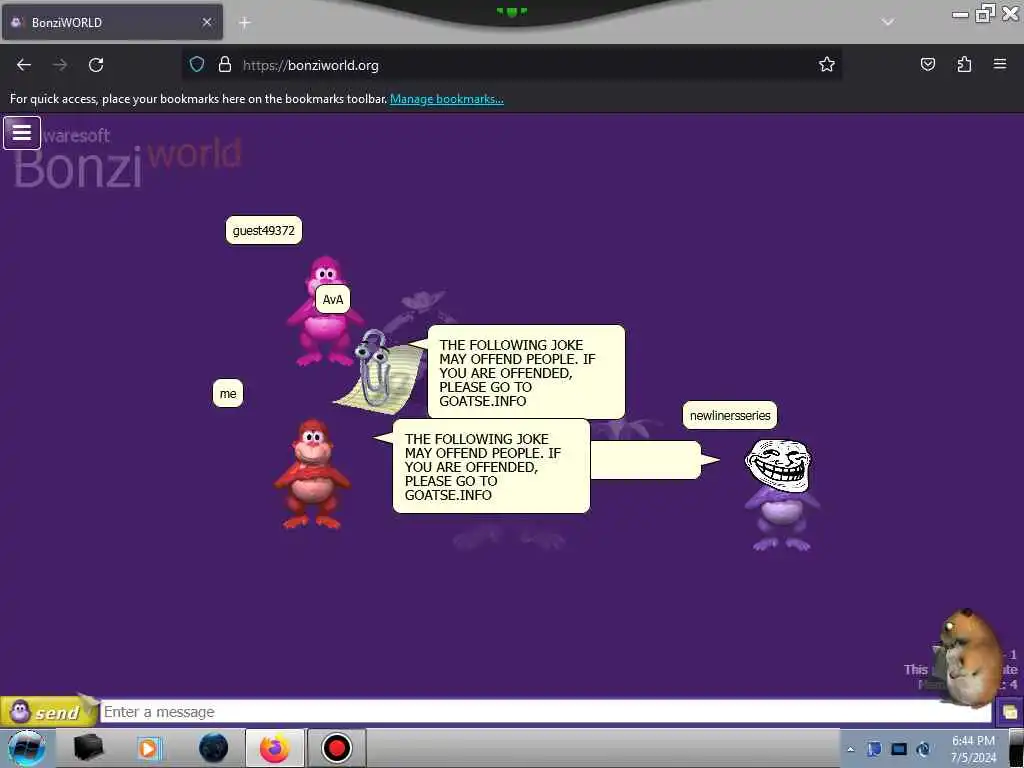Click the Clippy paperclip character
The width and height of the screenshot is (1024, 768).
point(377,370)
